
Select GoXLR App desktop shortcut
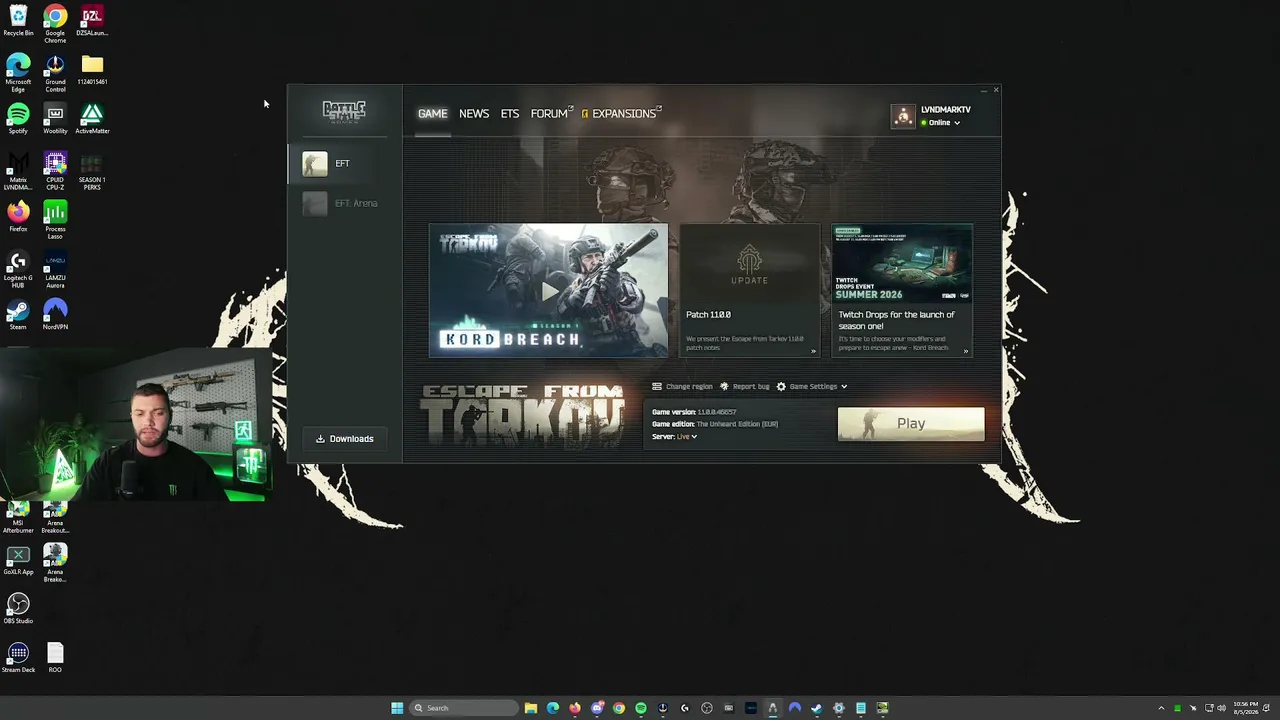point(18,560)
